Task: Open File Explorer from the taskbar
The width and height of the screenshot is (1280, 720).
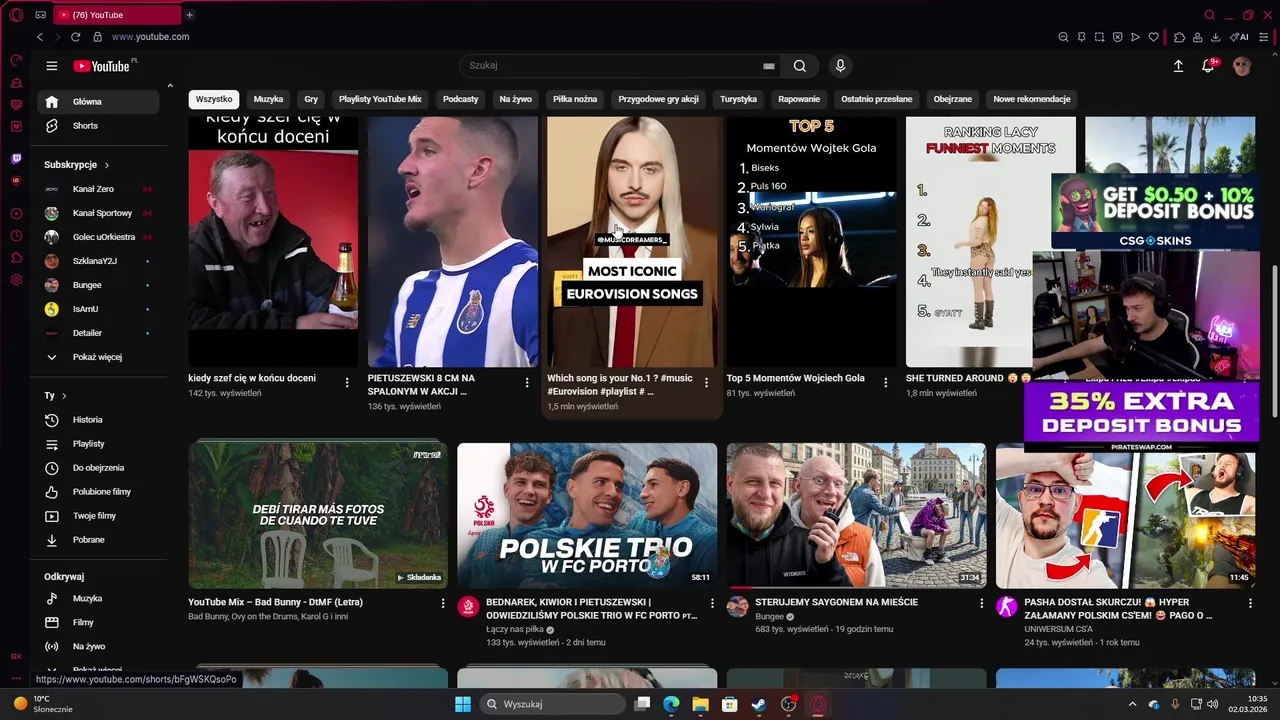Action: pos(701,704)
